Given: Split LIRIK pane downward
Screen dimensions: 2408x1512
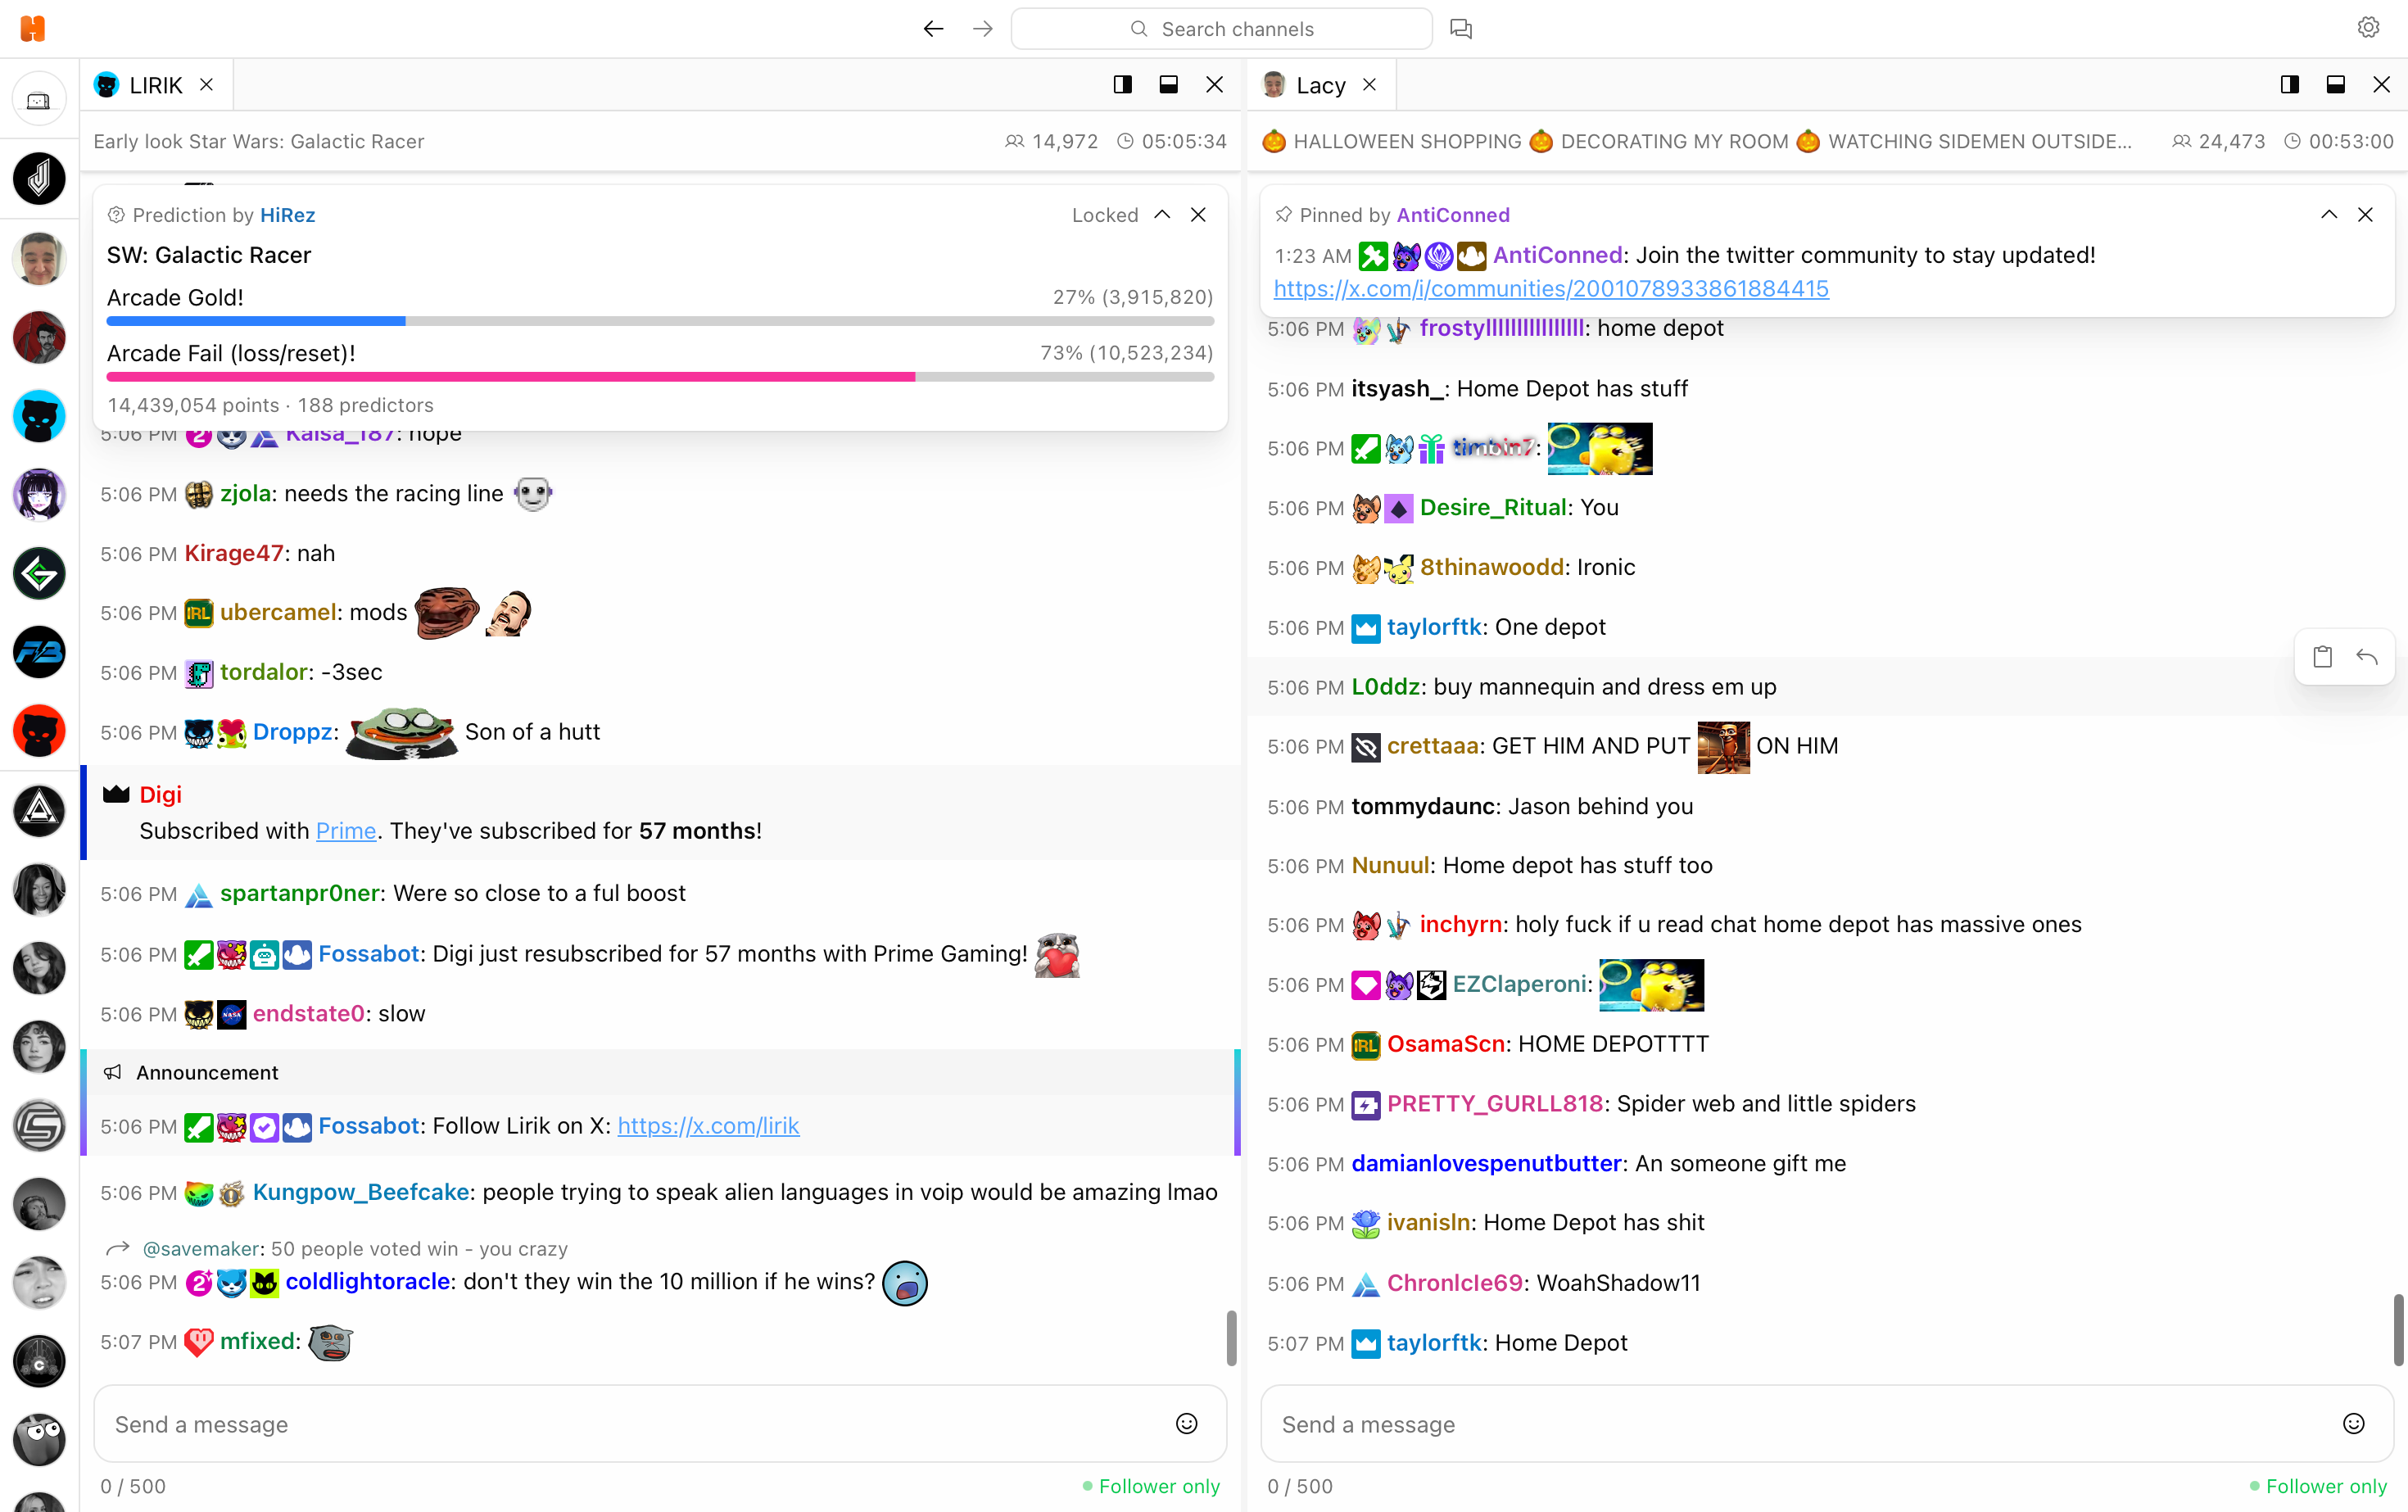Looking at the screenshot, I should point(1168,85).
